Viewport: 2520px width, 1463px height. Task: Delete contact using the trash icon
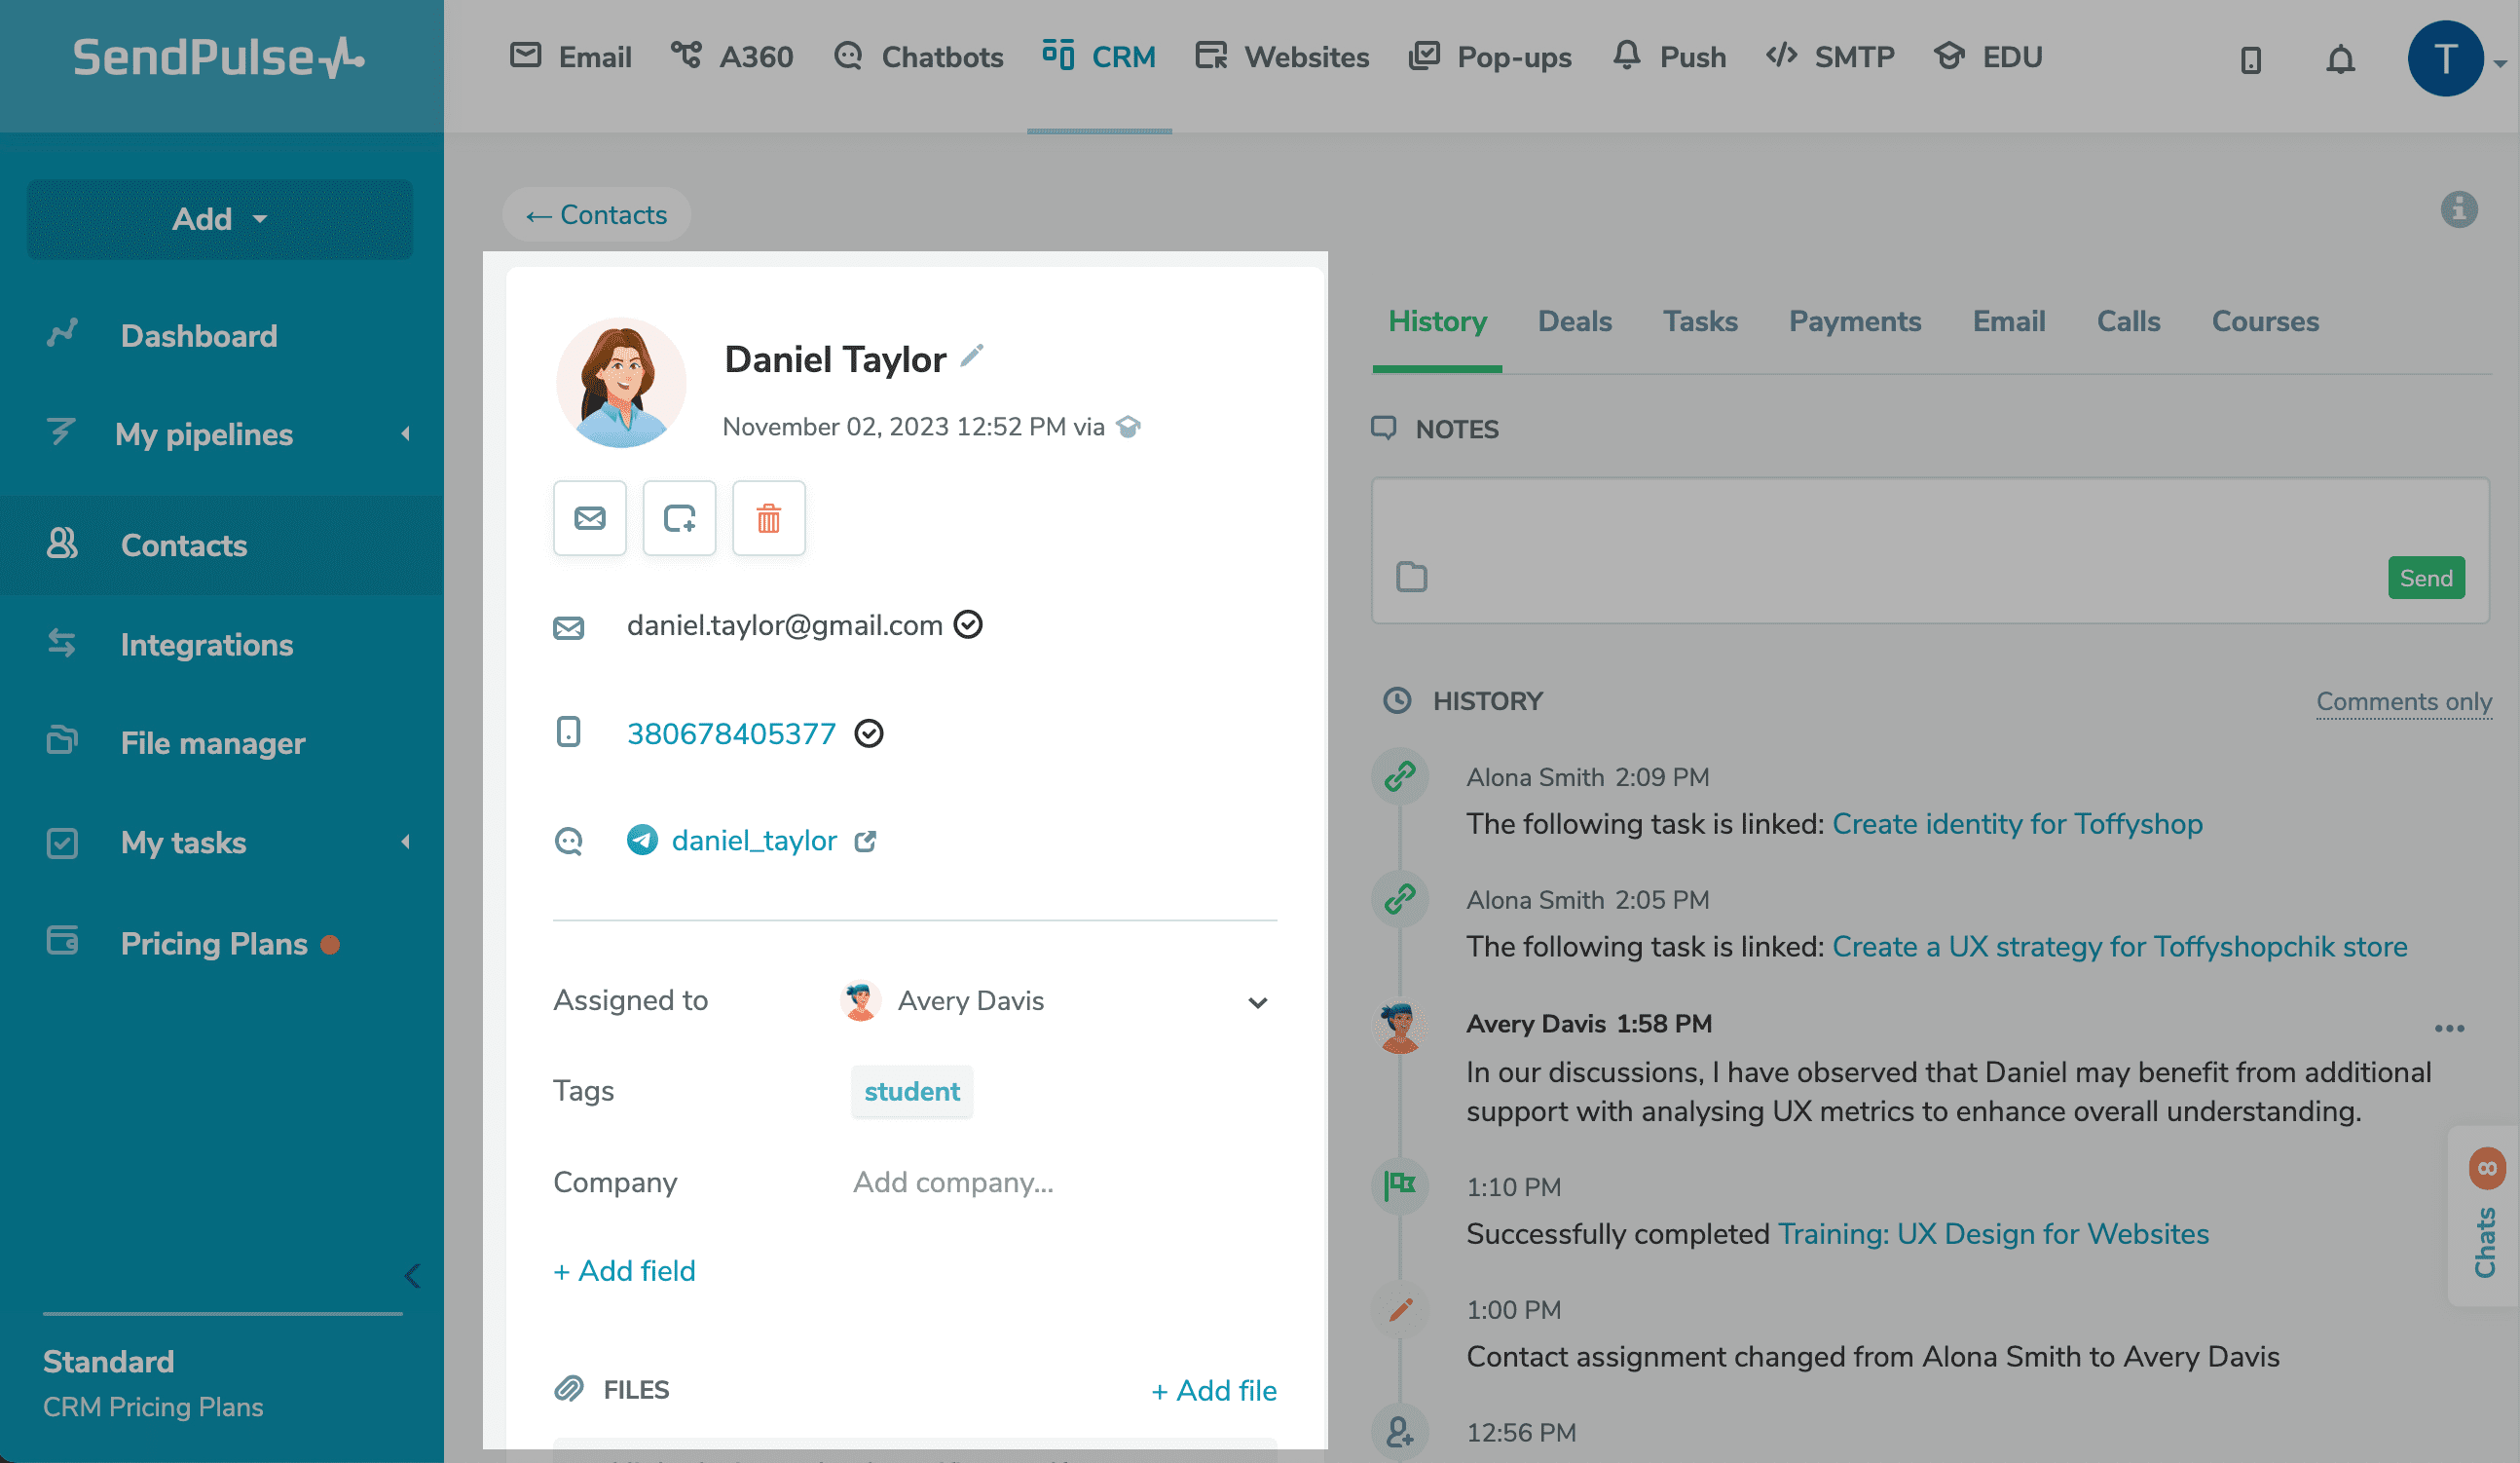[768, 518]
